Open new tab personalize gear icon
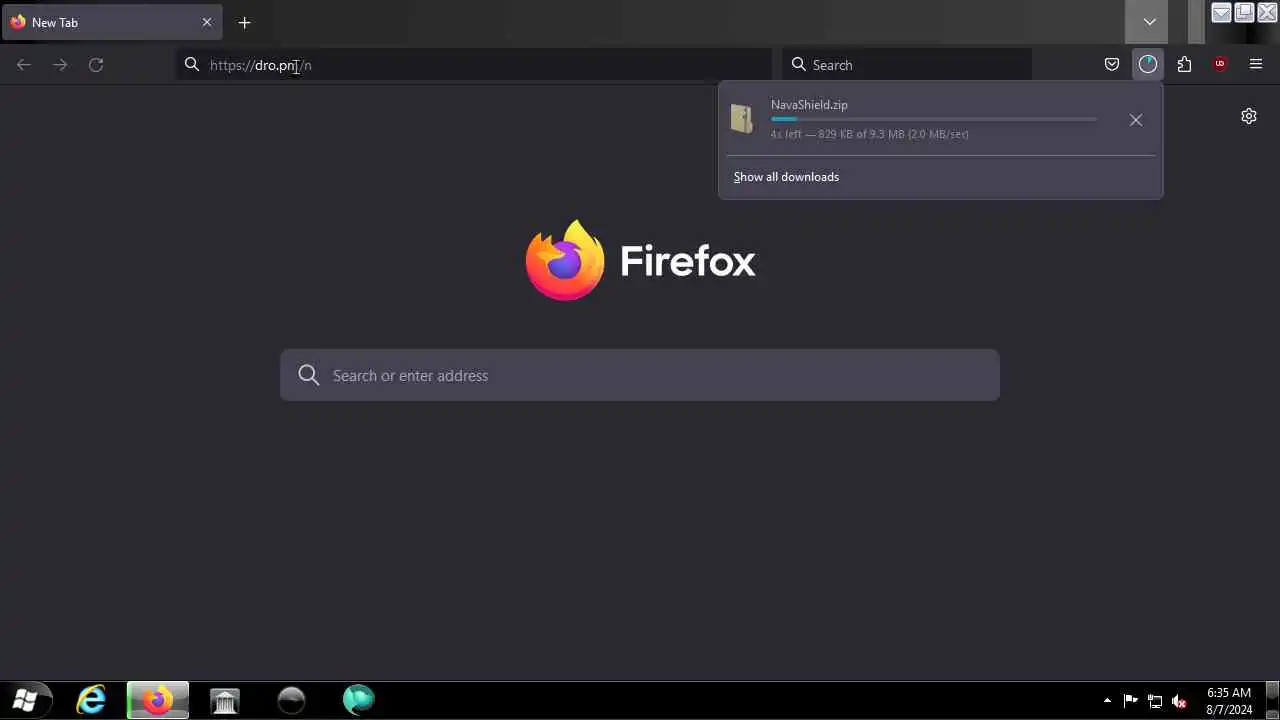 pyautogui.click(x=1249, y=116)
